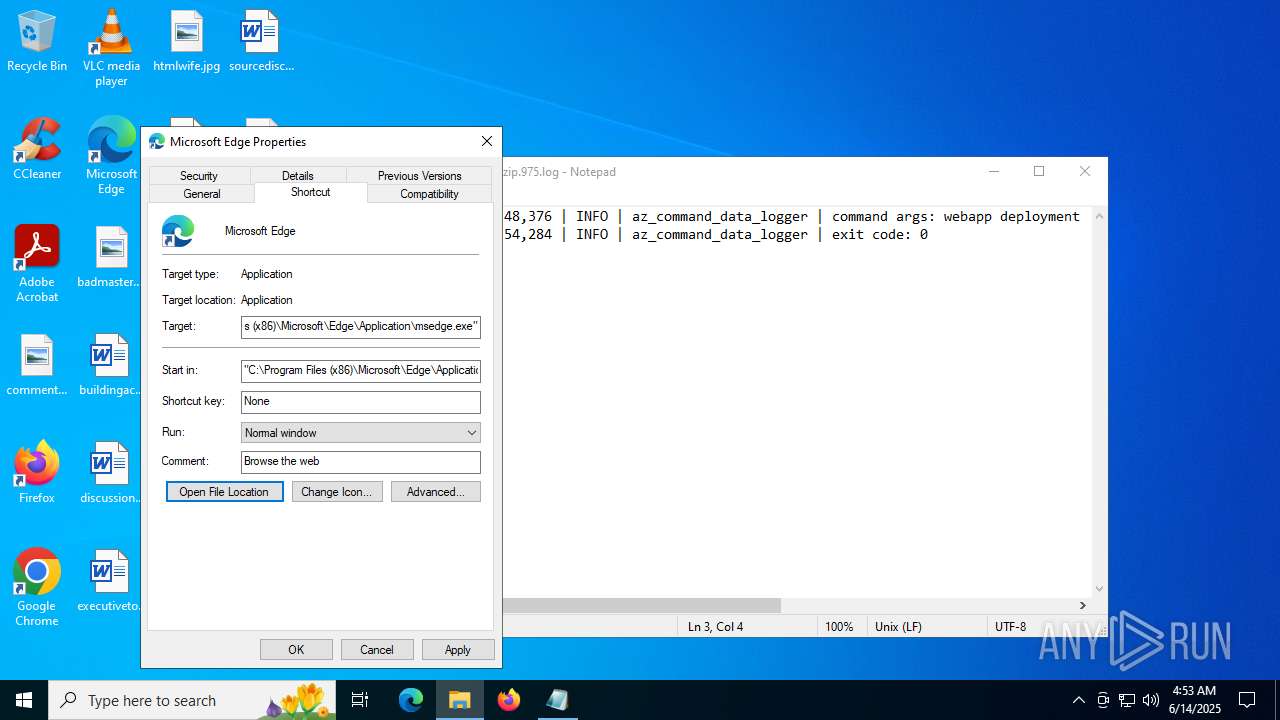Select the badmaster image file icon
Screen dimensions: 1280x720
coord(111,258)
